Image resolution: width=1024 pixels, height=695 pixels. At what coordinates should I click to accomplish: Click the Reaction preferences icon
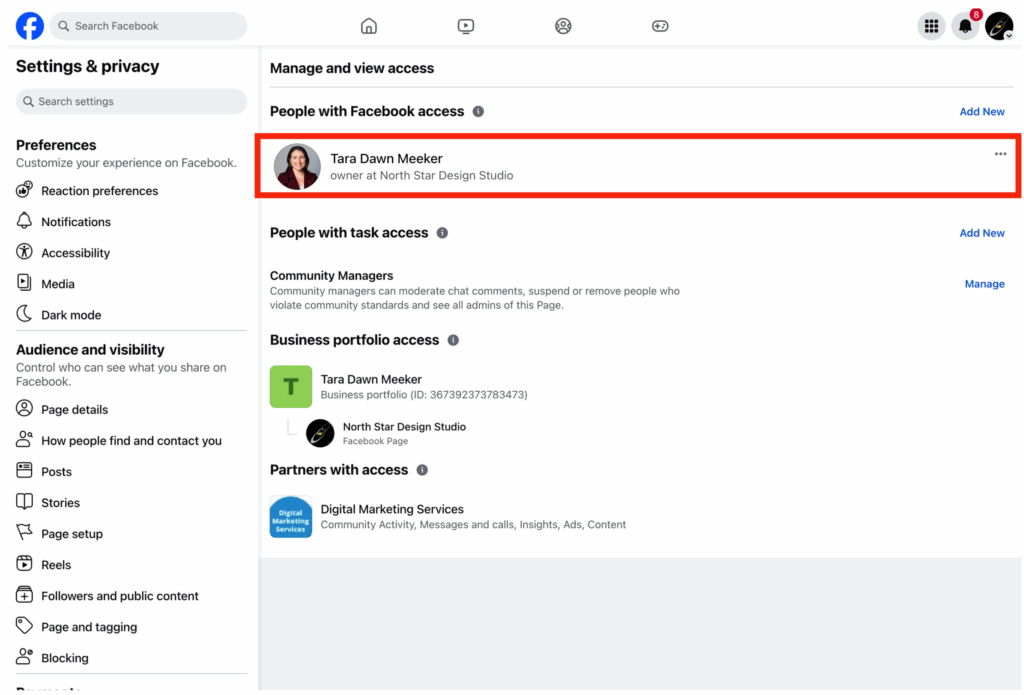(24, 189)
